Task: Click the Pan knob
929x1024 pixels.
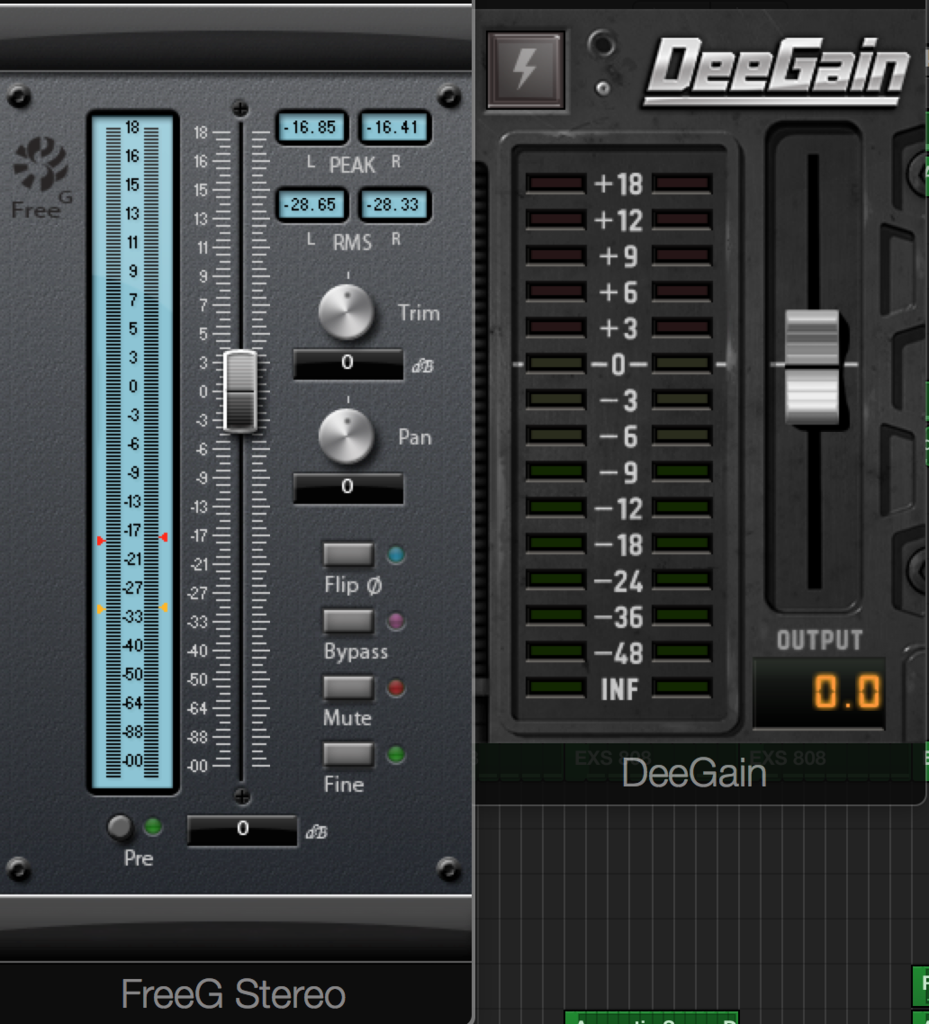Action: click(346, 436)
